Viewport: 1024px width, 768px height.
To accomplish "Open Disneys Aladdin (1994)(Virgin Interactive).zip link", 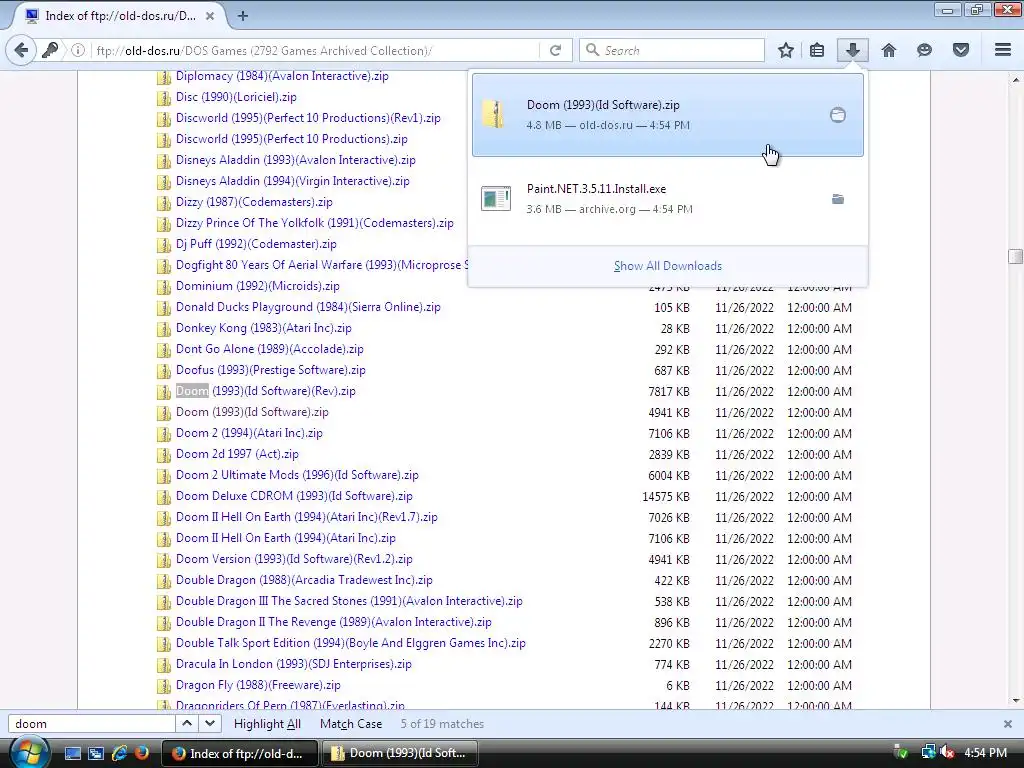I will coord(293,181).
